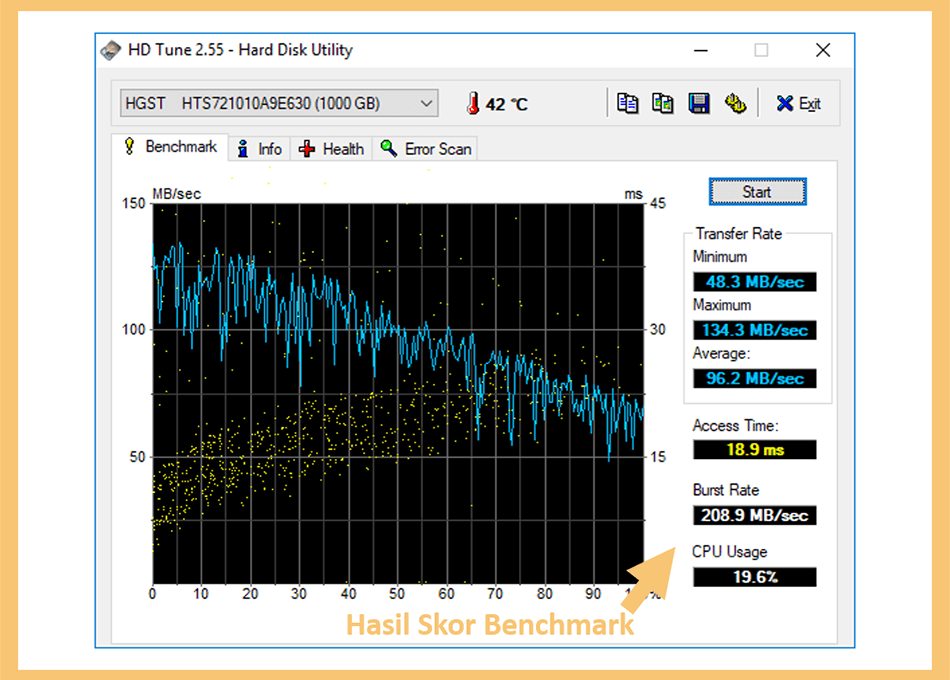Screen dimensions: 950x680
Task: Click the save screenshot floppy disk icon
Action: 699,104
